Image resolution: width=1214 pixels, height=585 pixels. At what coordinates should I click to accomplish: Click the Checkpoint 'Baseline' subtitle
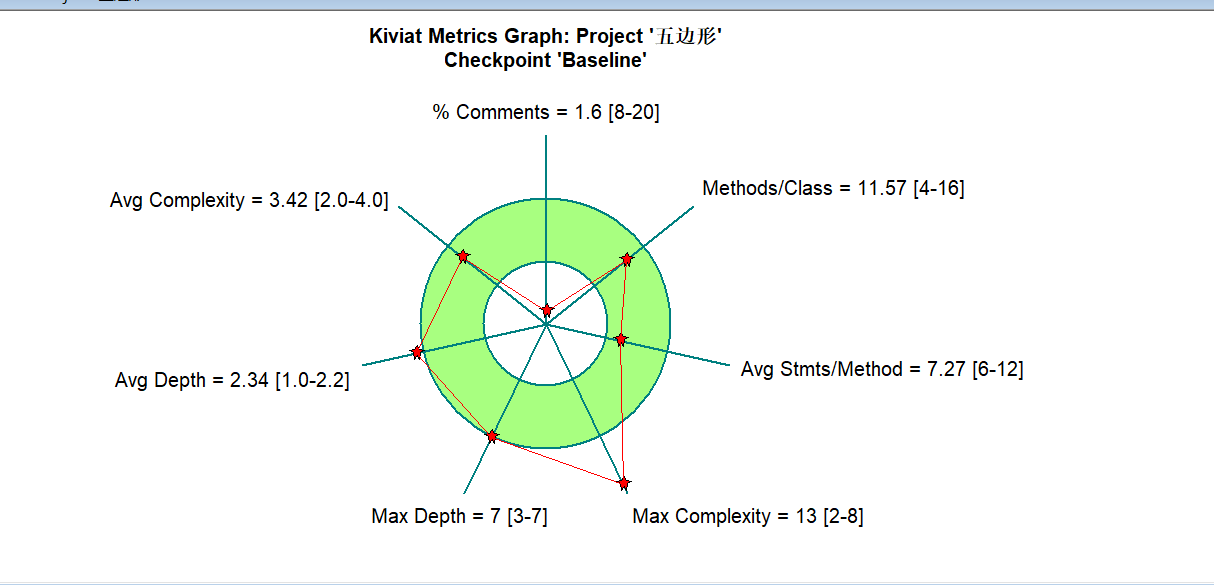click(546, 60)
